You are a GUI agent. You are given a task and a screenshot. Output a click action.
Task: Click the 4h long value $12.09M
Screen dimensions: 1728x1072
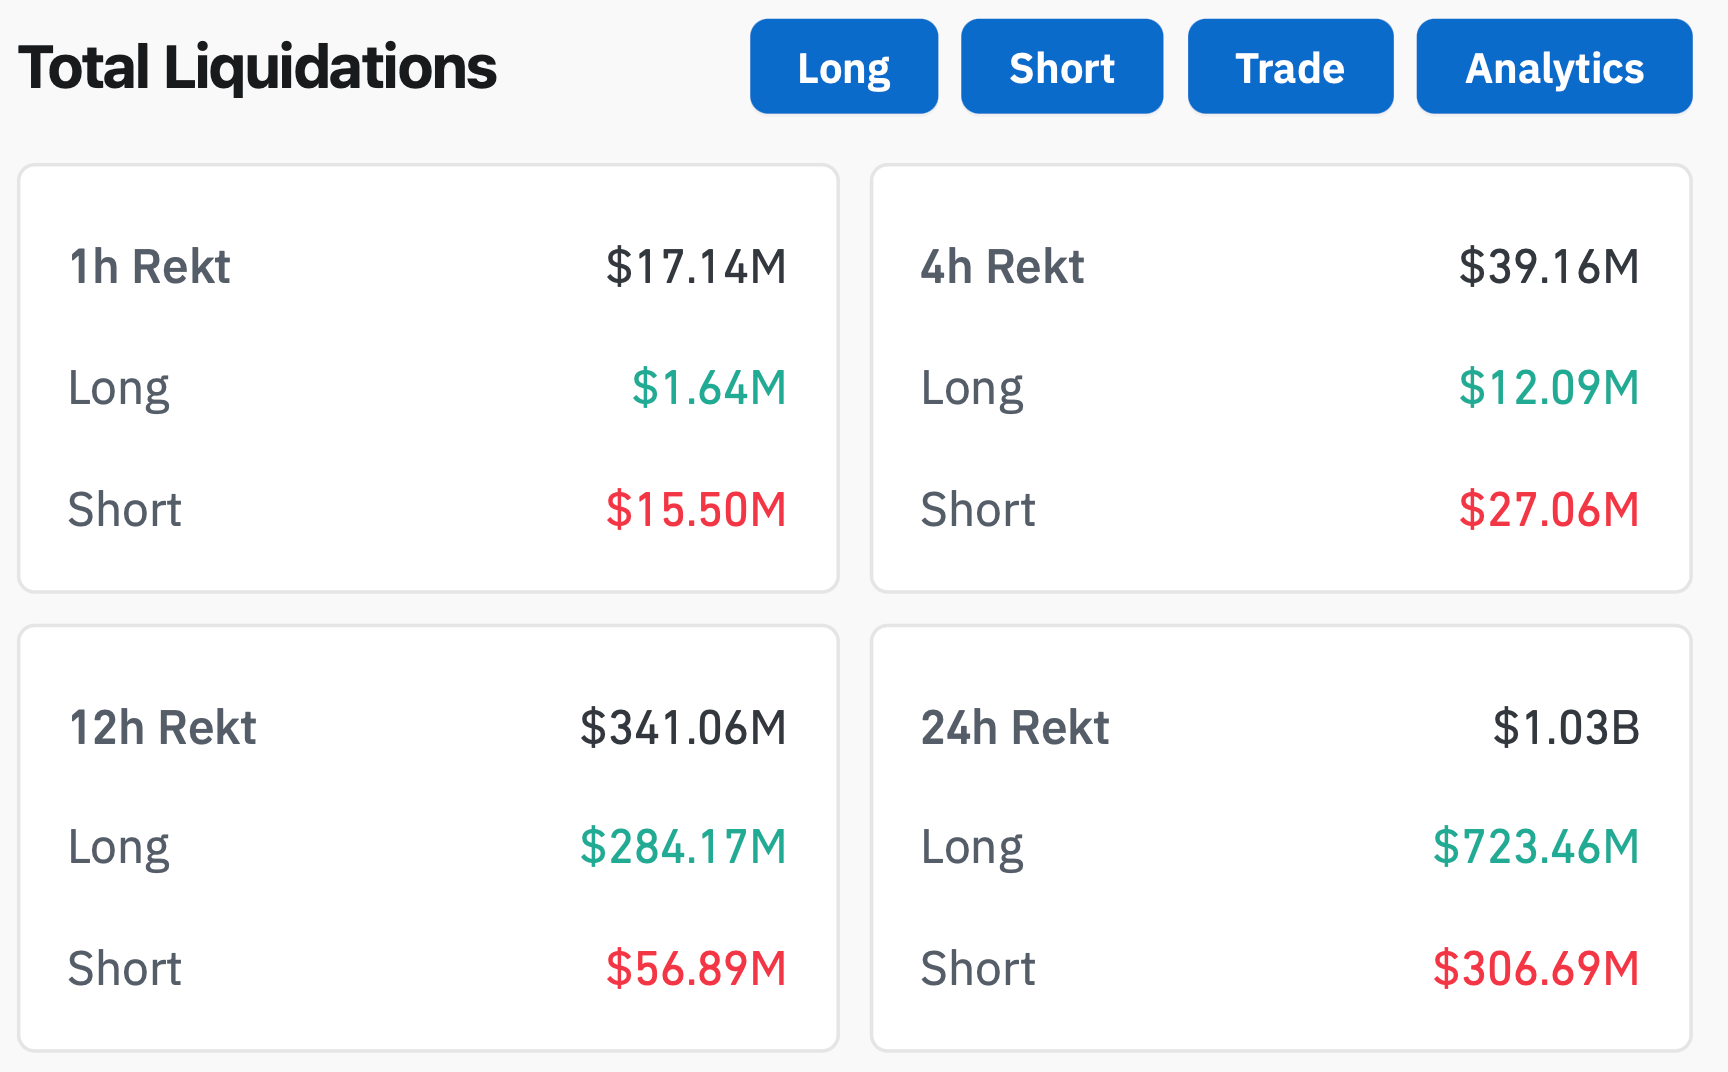[x=1549, y=388]
